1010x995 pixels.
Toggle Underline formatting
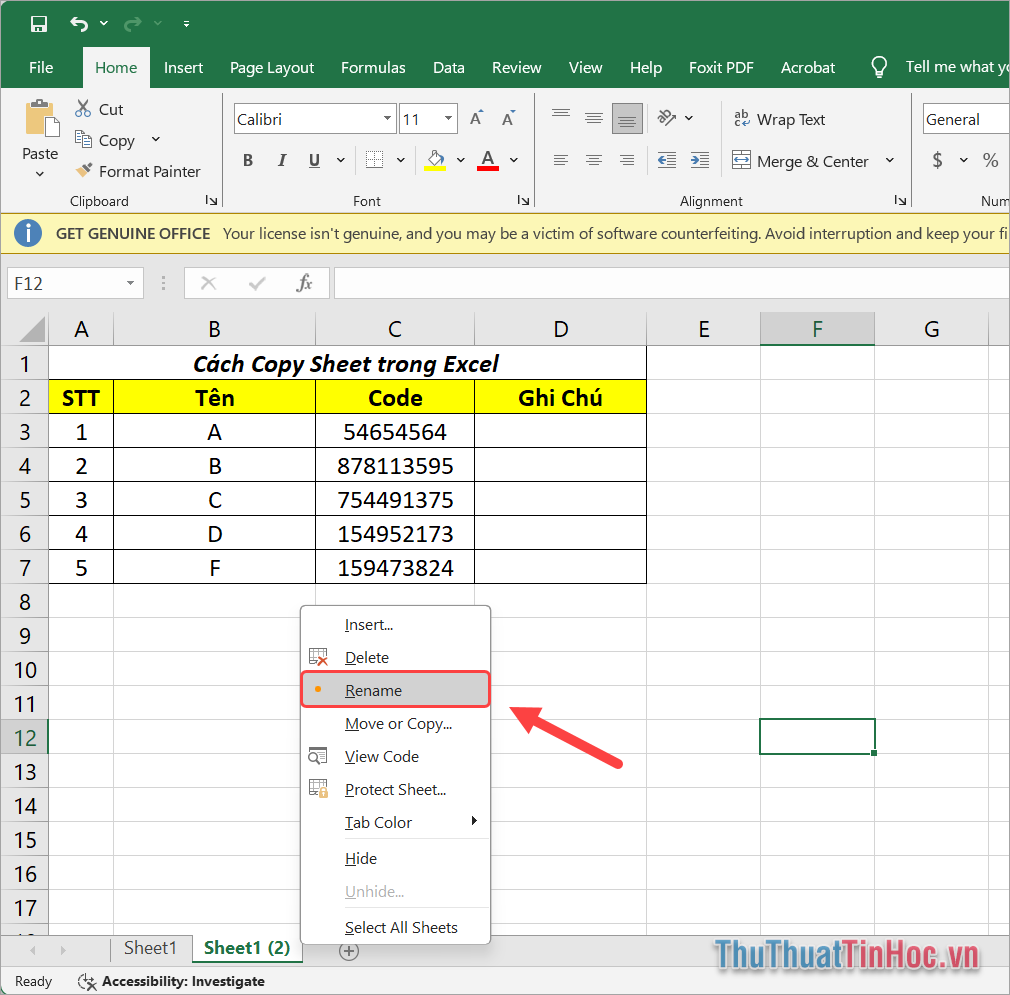point(314,160)
